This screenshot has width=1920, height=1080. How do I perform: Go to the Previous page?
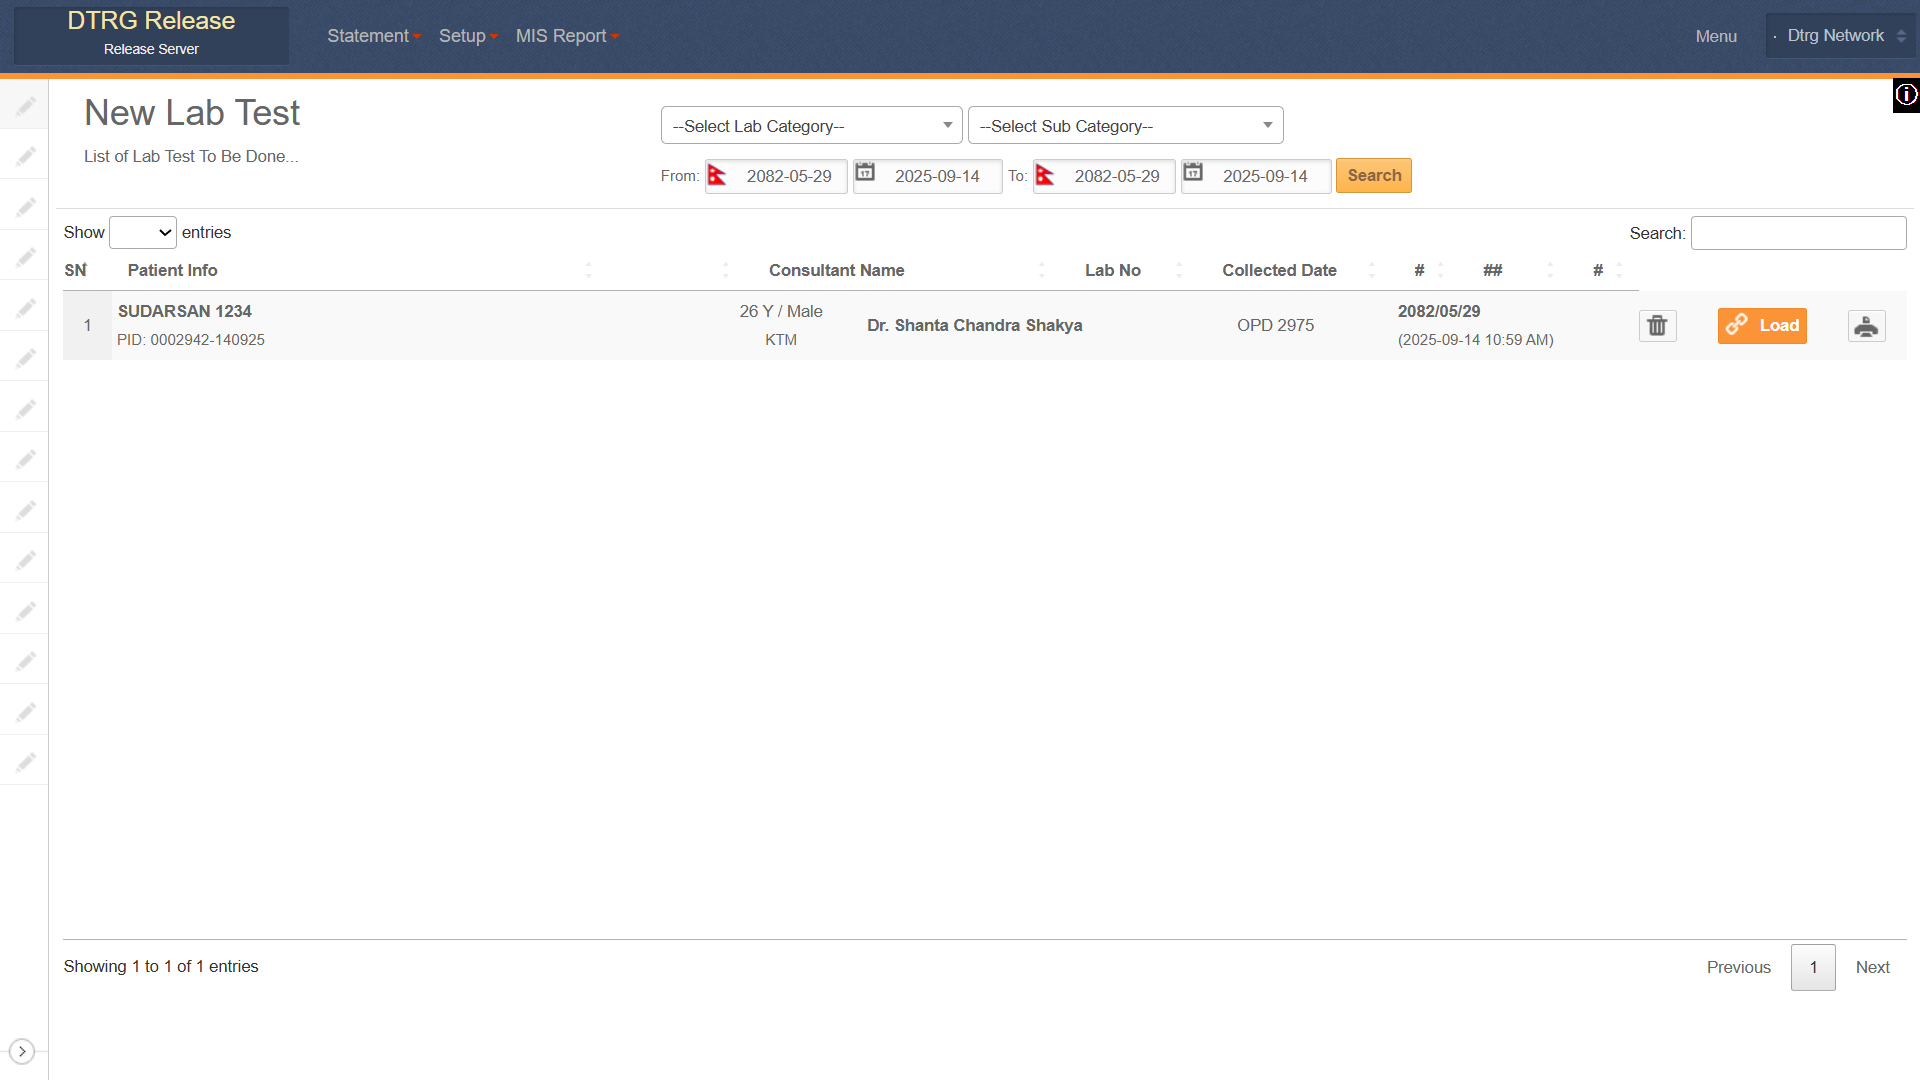coord(1738,967)
